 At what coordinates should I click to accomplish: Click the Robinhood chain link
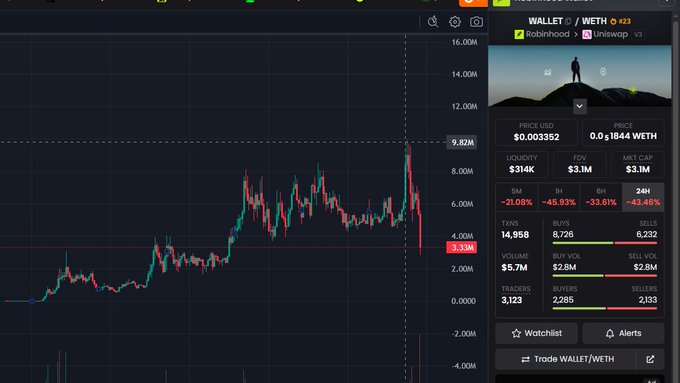[547, 34]
